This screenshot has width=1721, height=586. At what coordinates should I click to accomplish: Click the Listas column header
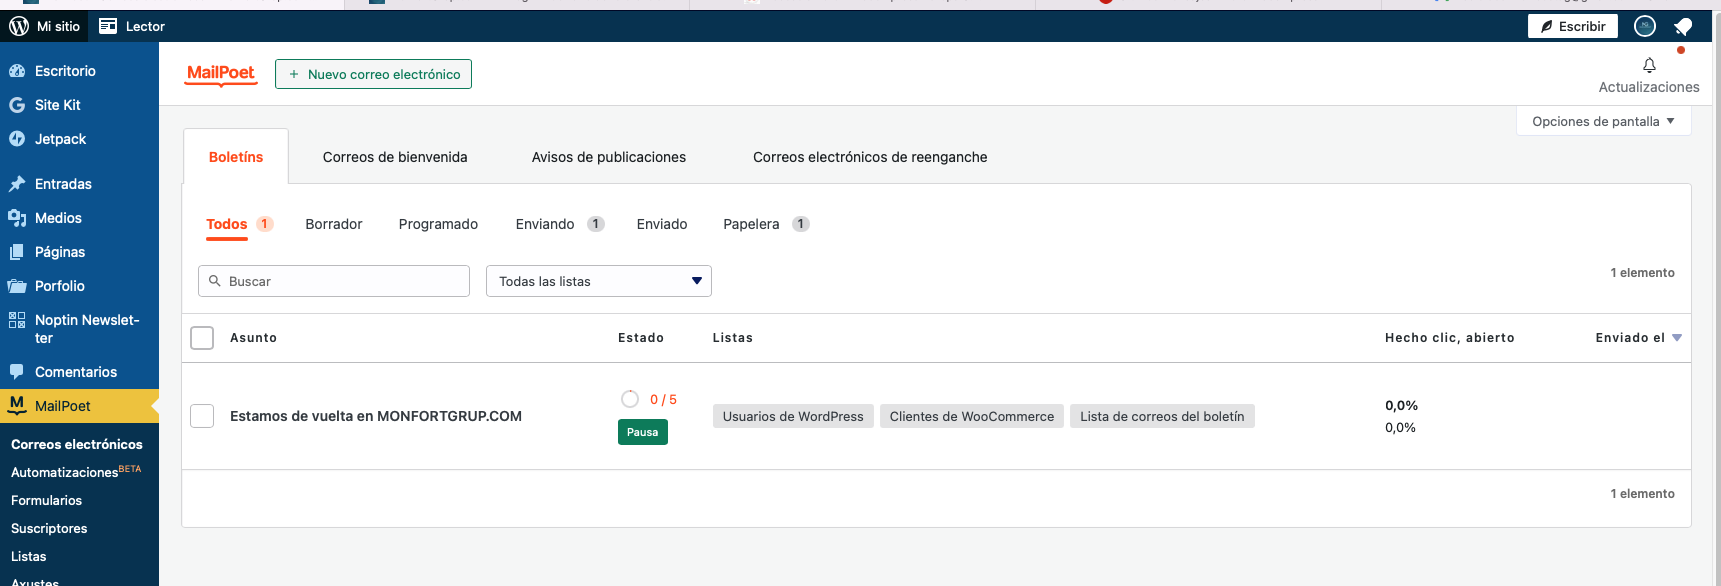tap(733, 338)
